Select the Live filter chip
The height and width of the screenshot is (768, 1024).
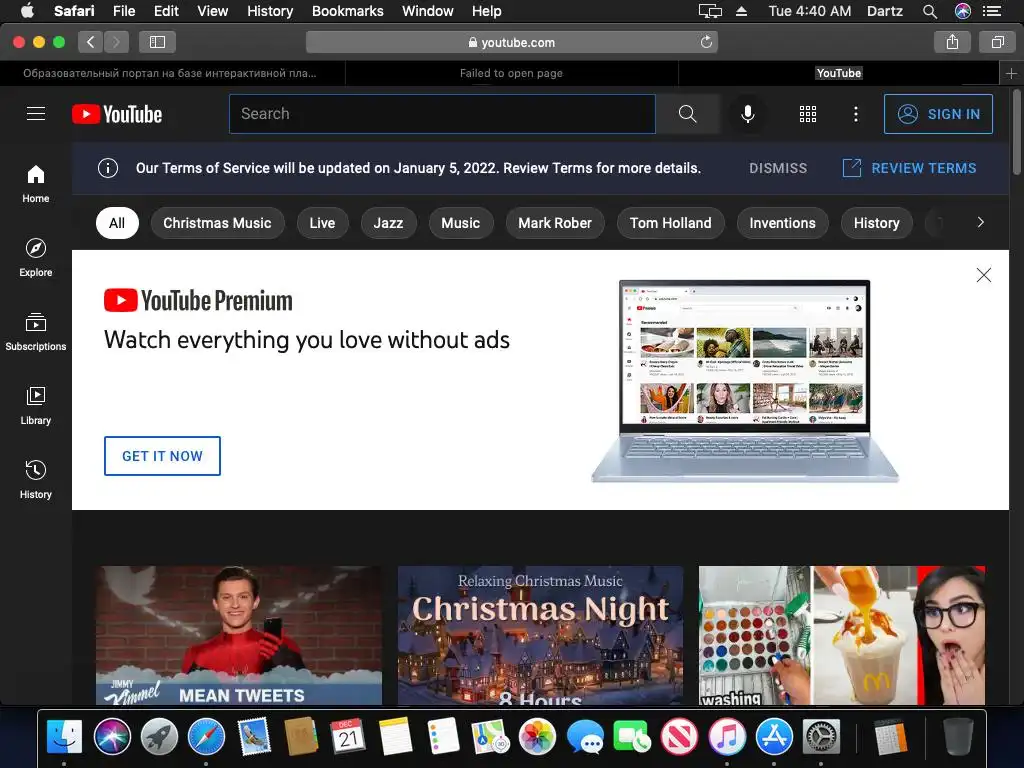pos(322,223)
